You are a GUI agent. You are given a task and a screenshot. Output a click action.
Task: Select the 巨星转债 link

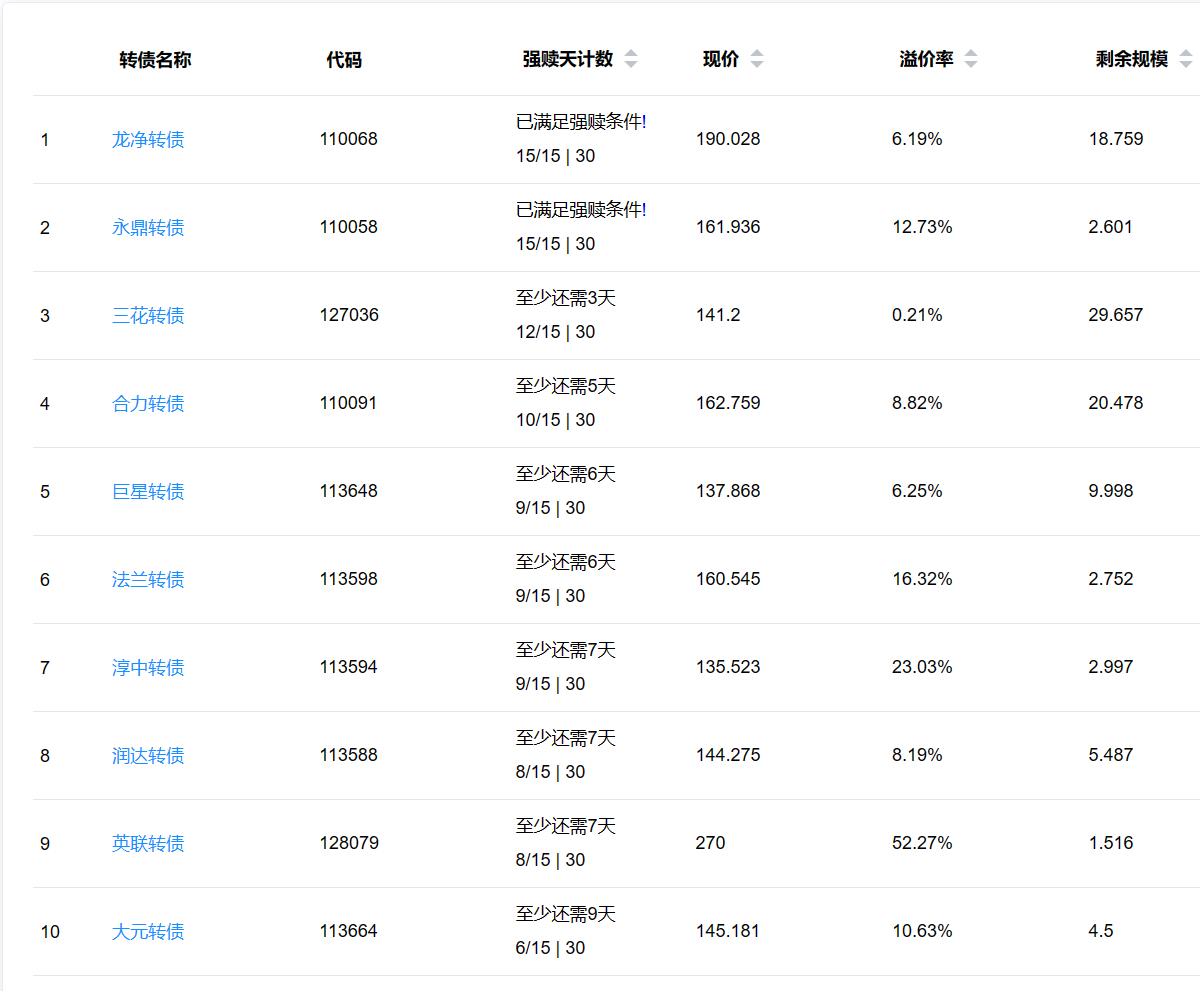(x=148, y=492)
